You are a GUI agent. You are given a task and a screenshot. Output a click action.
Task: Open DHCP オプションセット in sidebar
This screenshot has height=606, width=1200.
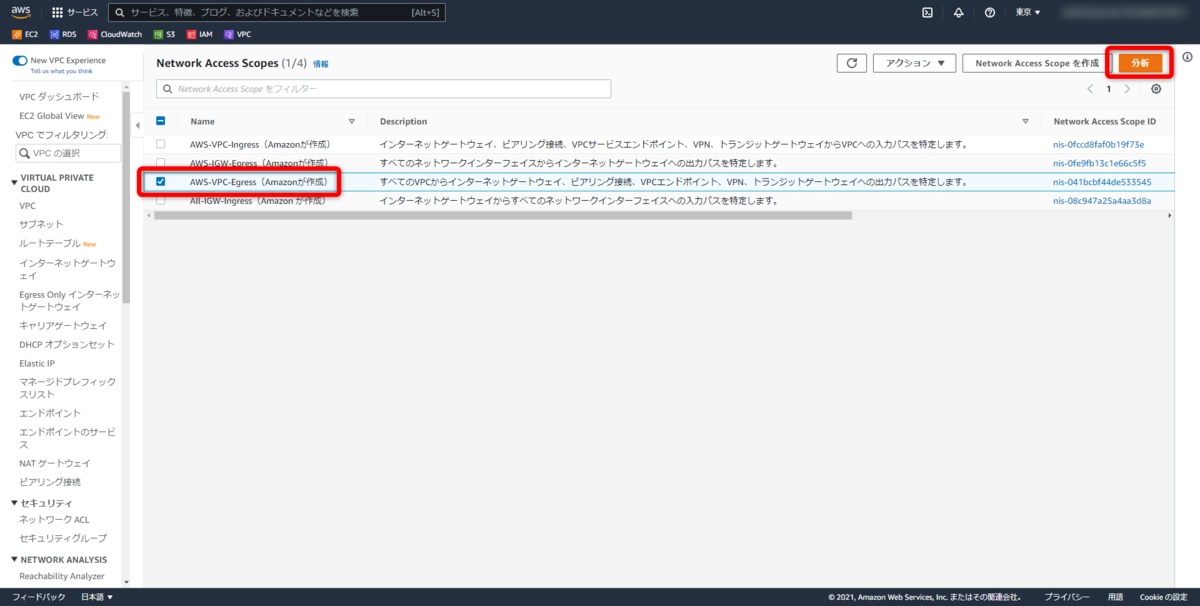click(67, 344)
